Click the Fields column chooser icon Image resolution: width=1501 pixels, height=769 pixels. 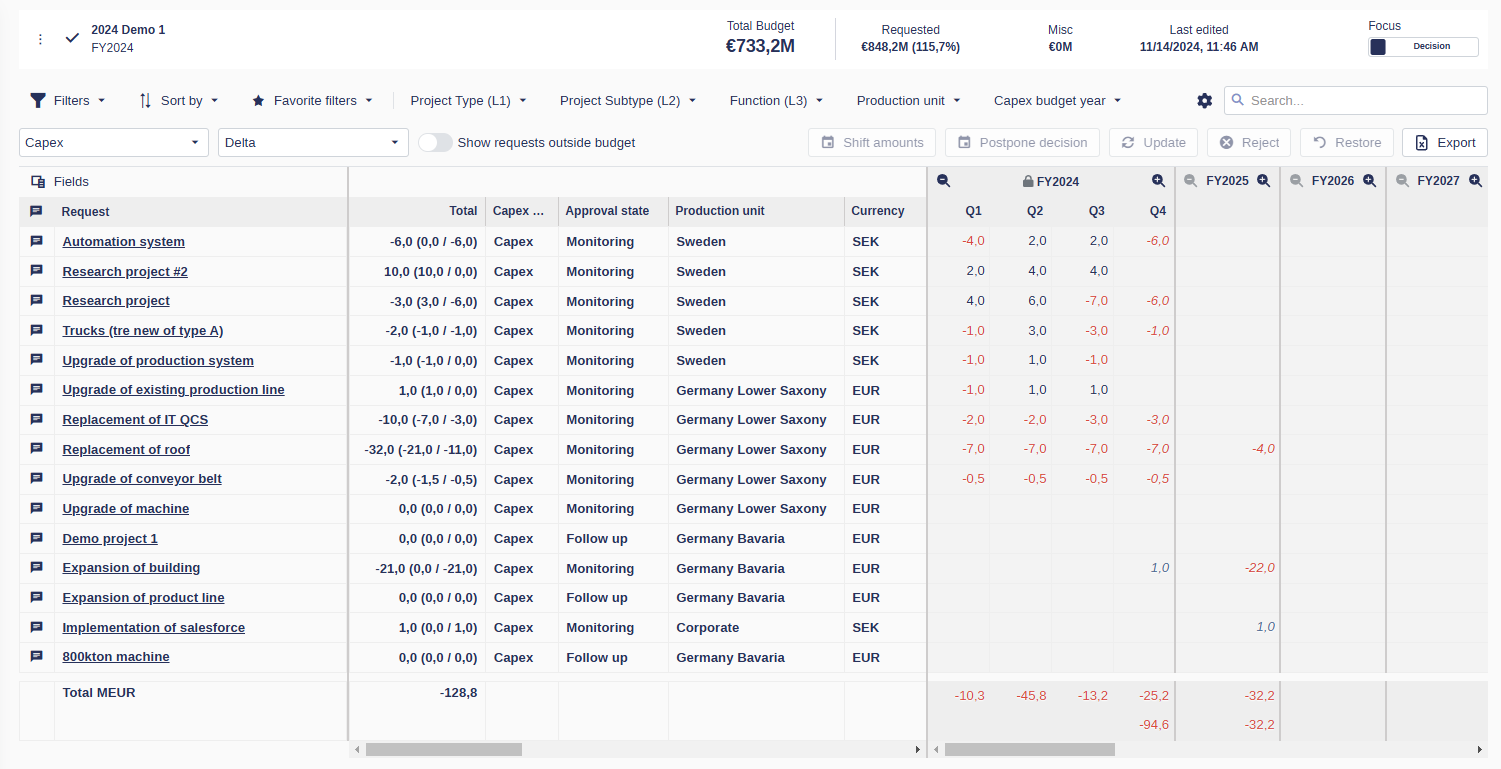point(38,182)
